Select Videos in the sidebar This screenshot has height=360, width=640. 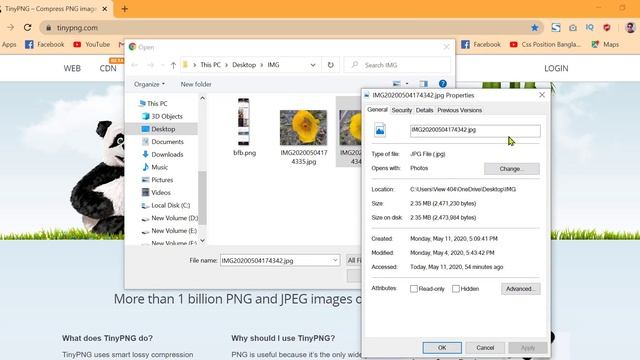tap(156, 192)
